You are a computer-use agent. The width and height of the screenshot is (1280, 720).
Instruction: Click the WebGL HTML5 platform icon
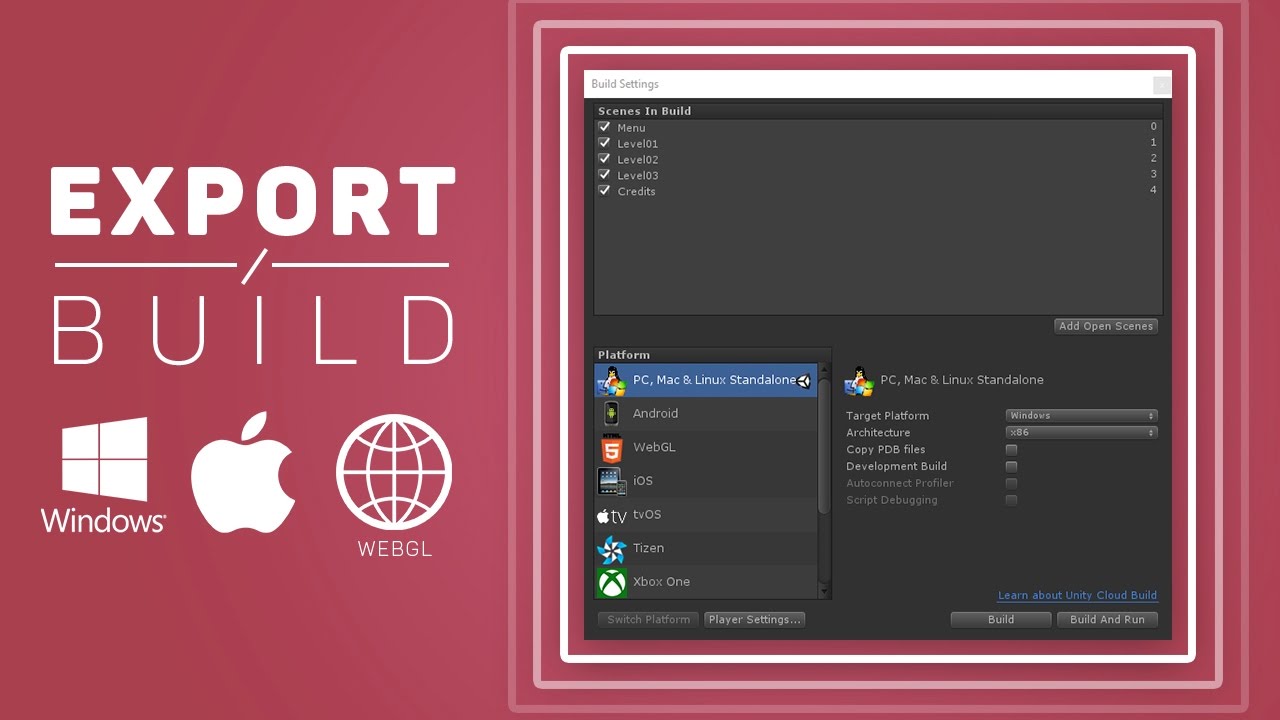coord(611,447)
